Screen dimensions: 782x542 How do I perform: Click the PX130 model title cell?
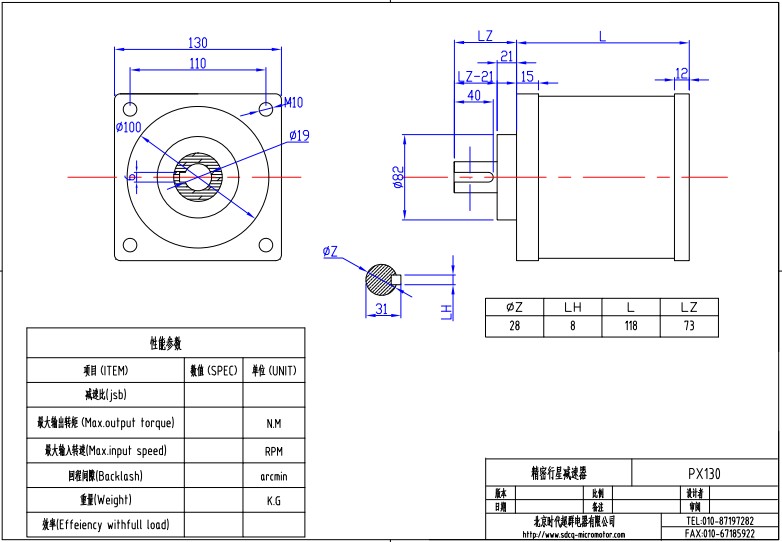(x=704, y=474)
